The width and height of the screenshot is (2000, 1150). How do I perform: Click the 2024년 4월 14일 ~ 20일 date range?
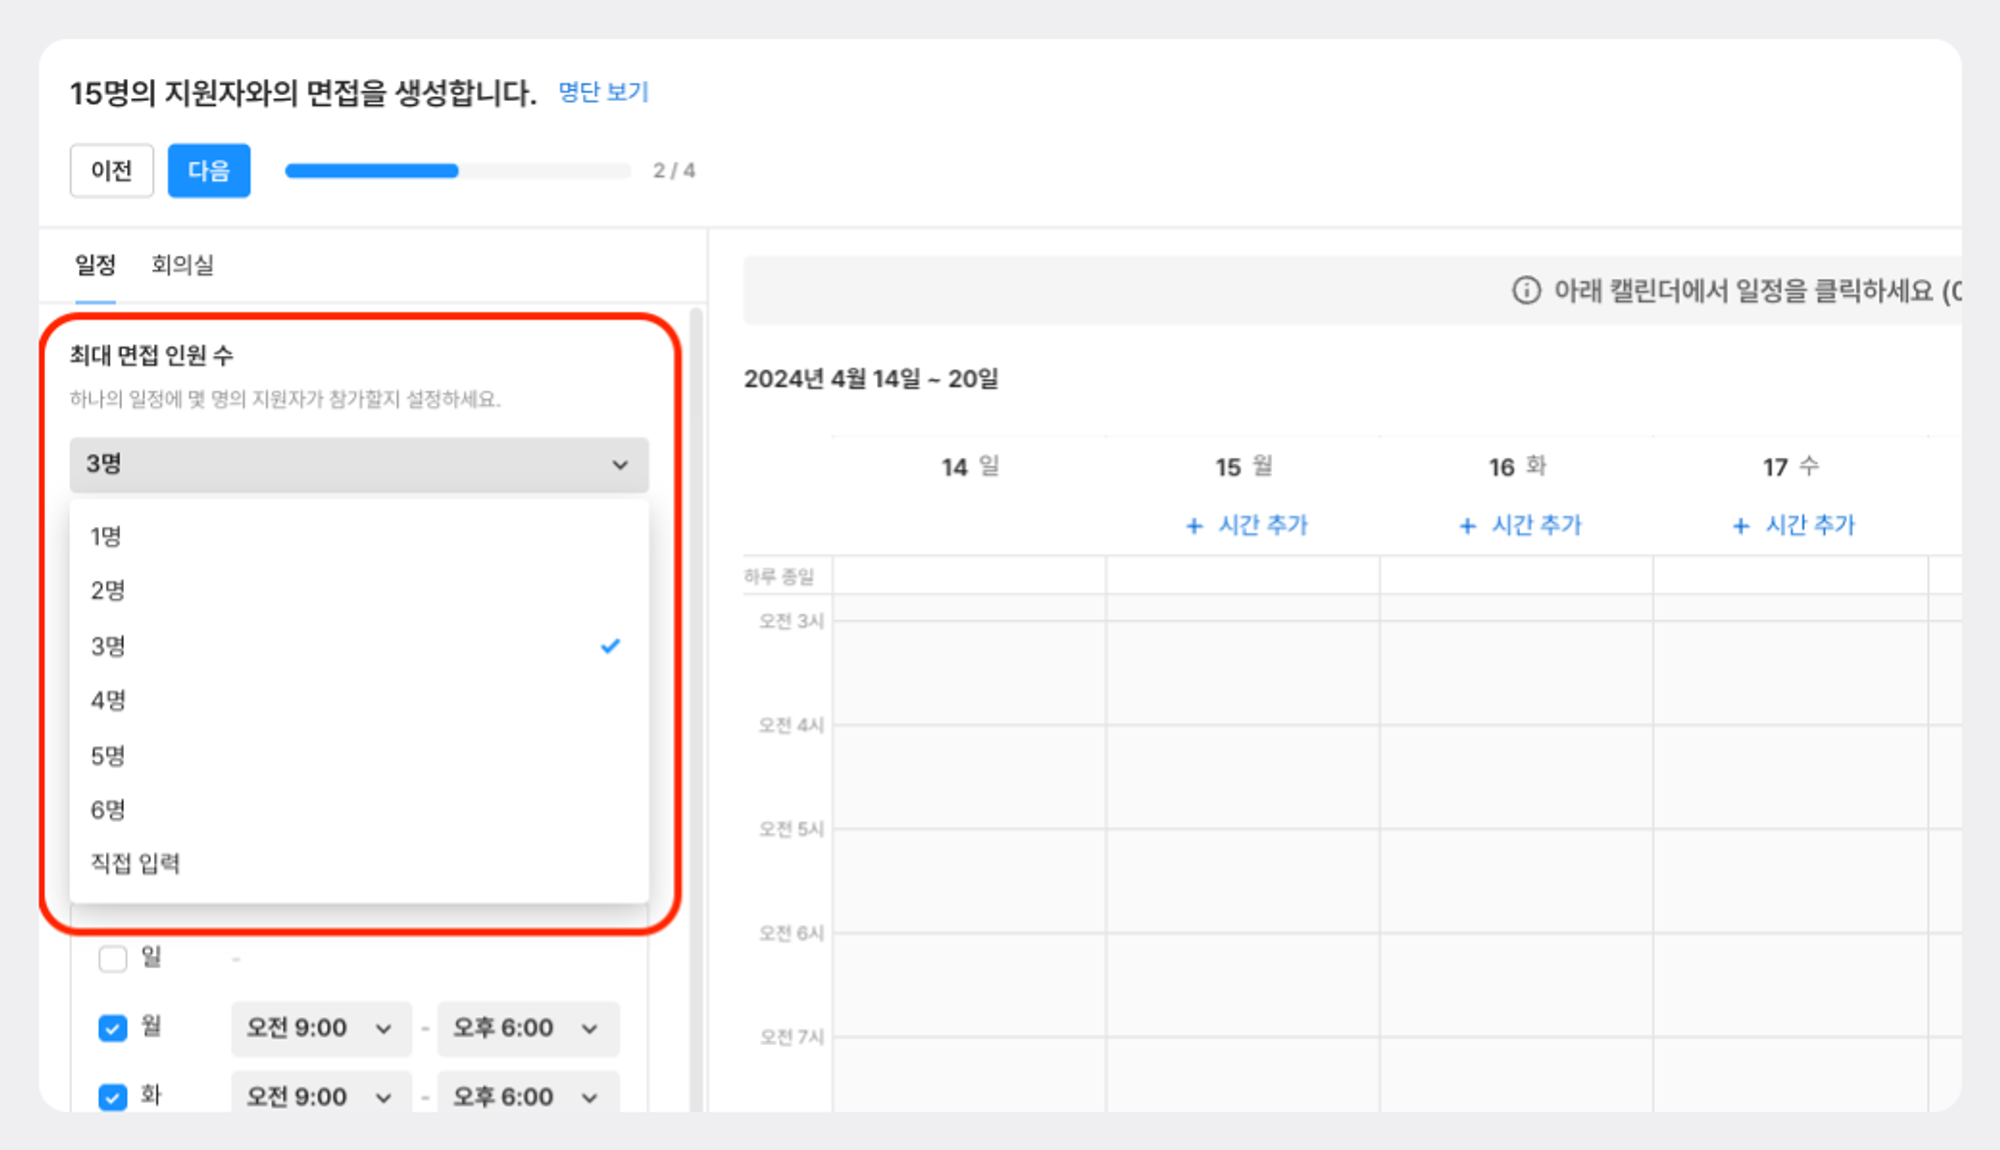click(x=871, y=379)
